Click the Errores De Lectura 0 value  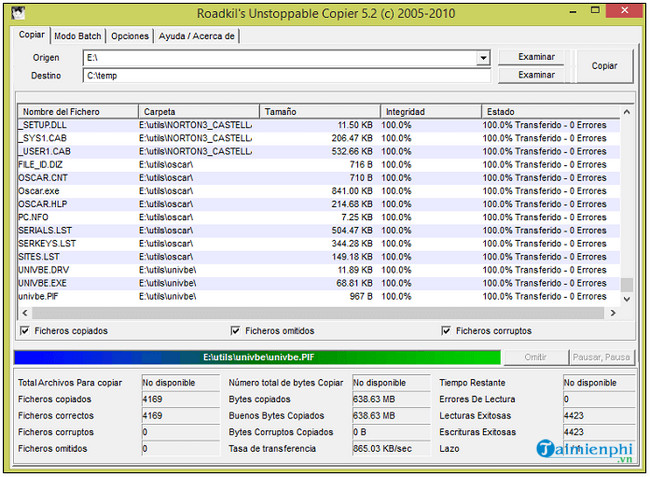(599, 399)
